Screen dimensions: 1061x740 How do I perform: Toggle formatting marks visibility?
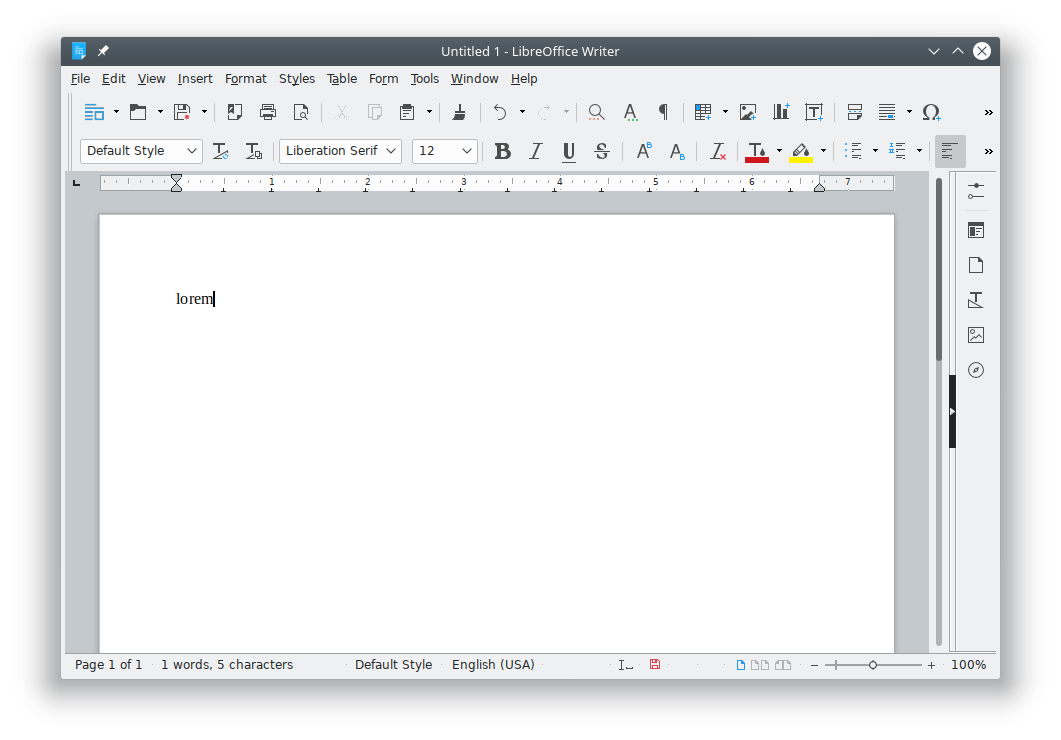(x=663, y=112)
